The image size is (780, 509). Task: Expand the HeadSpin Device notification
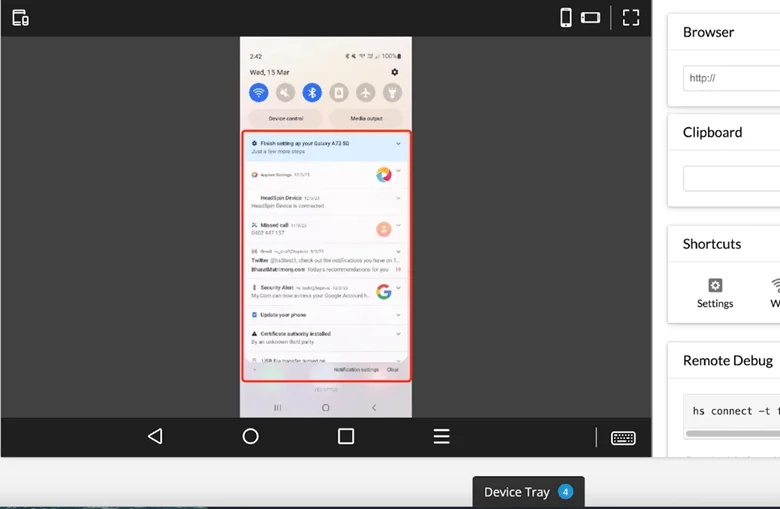point(398,198)
